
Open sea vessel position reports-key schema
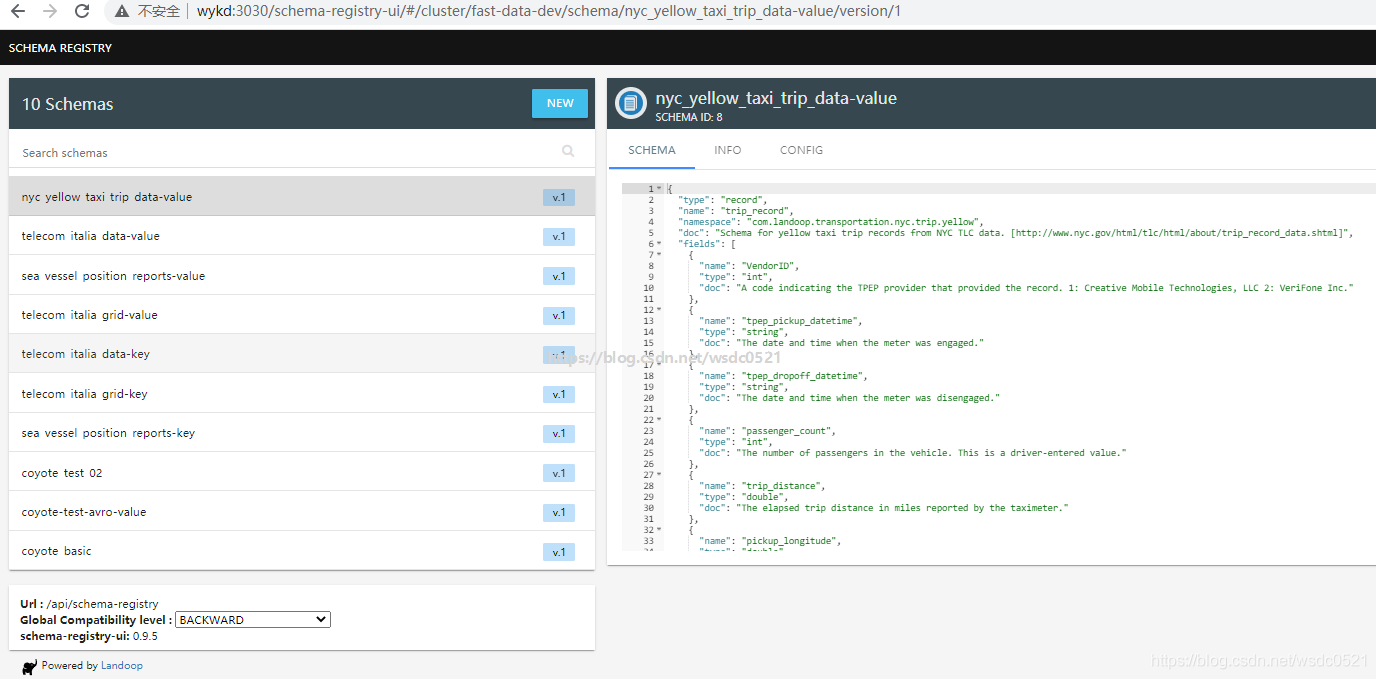pos(302,433)
